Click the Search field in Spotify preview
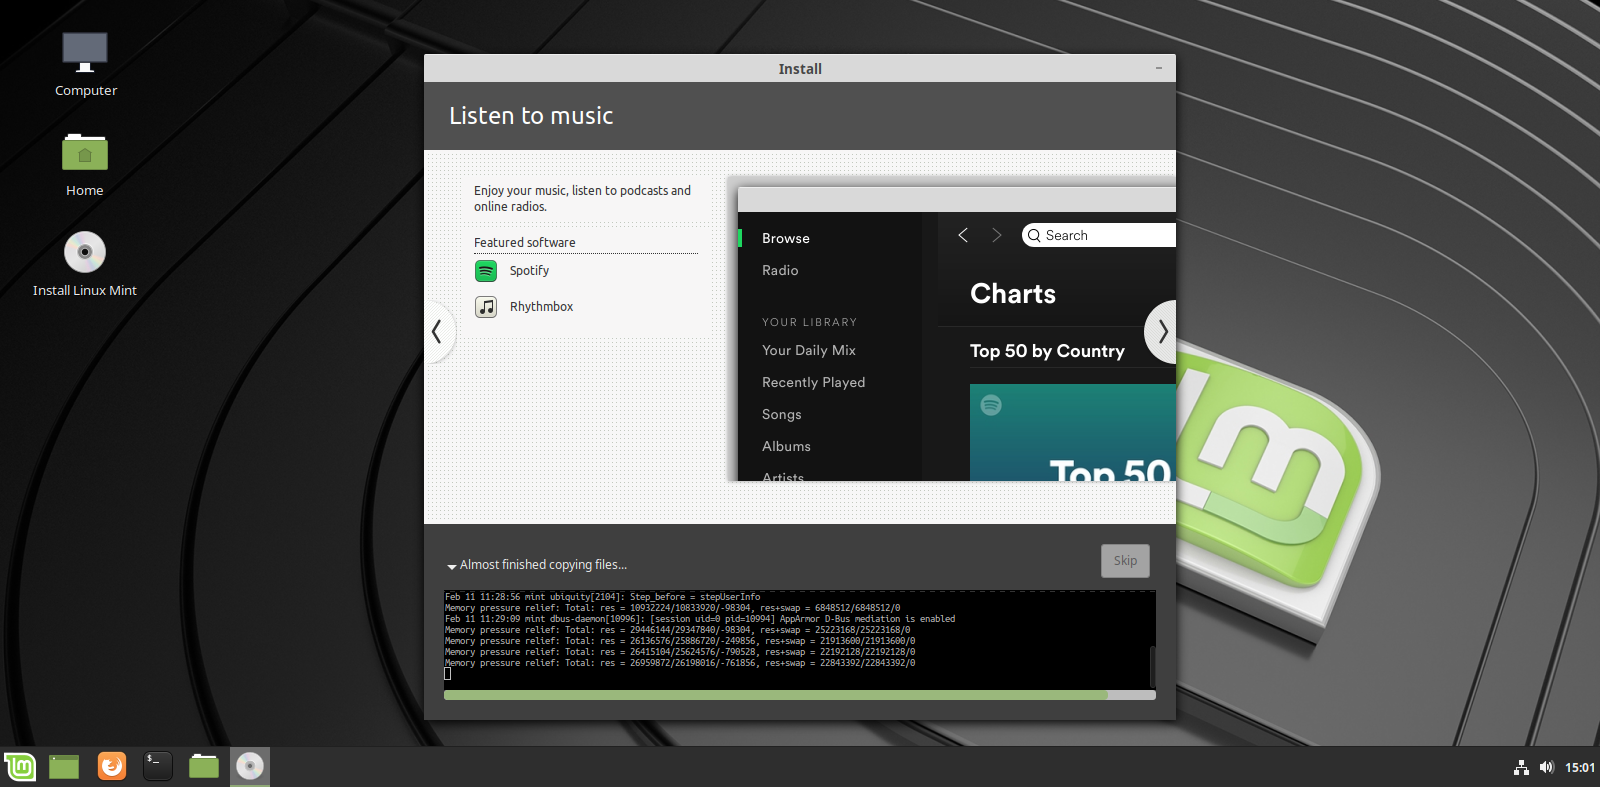1600x787 pixels. 1099,235
